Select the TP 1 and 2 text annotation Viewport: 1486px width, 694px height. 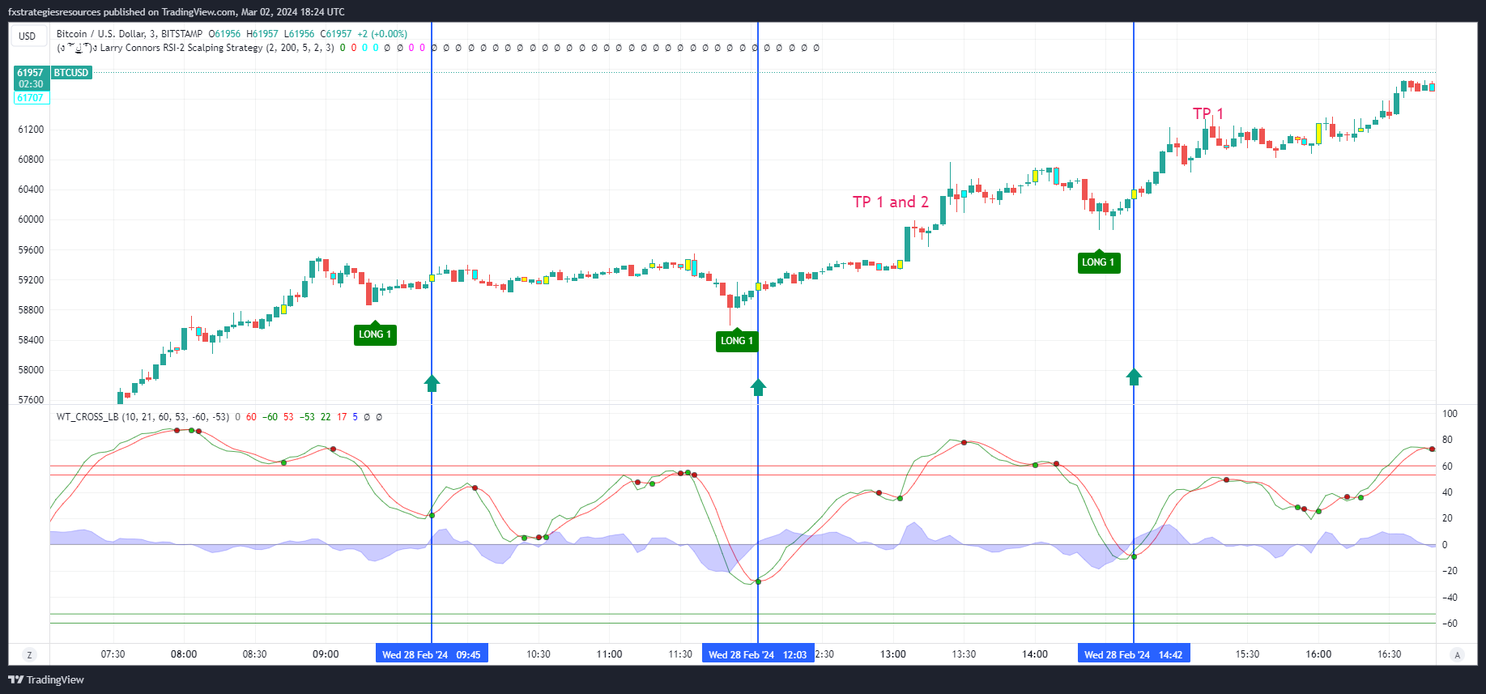(890, 201)
